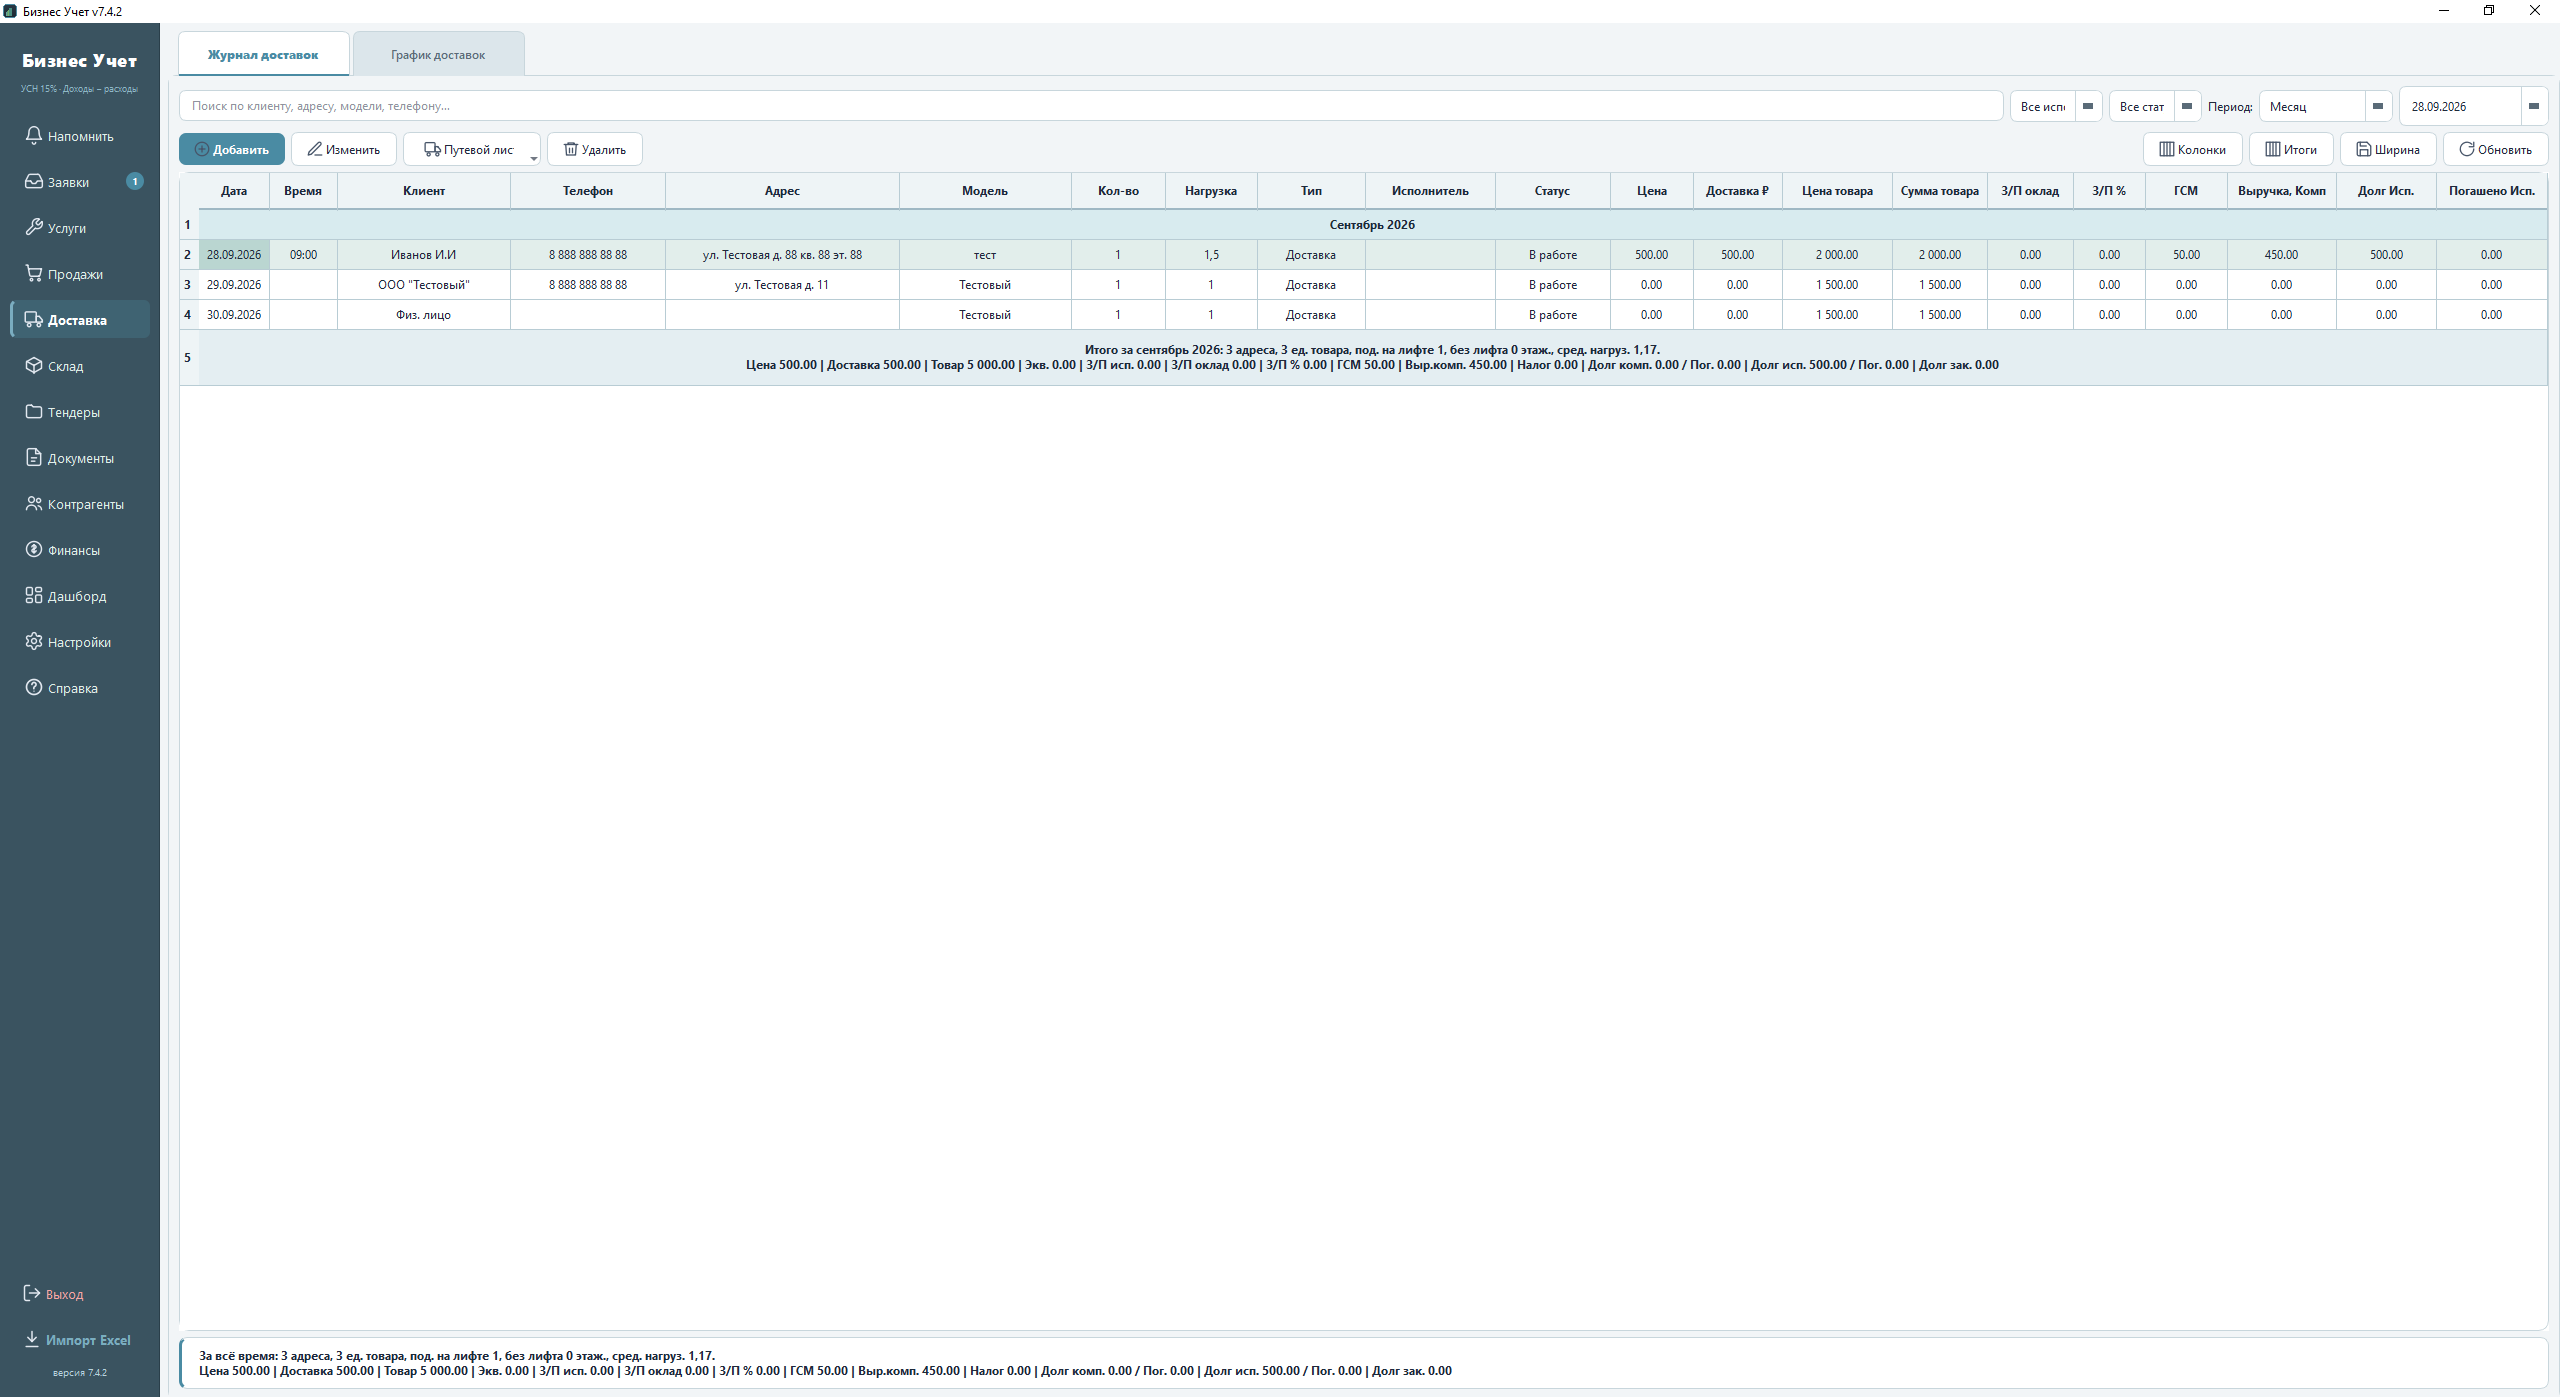The image size is (2560, 1397).
Task: Go to Услуги services section
Action: click(80, 228)
